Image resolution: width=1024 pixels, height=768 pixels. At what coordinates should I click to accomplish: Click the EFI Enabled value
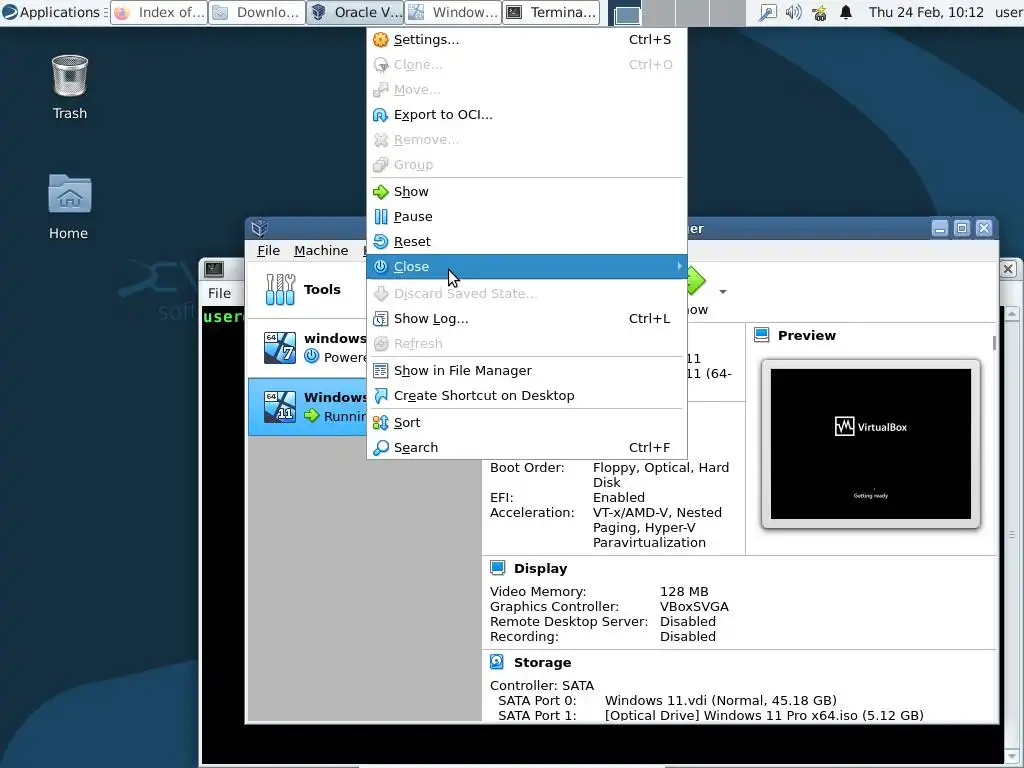point(618,498)
